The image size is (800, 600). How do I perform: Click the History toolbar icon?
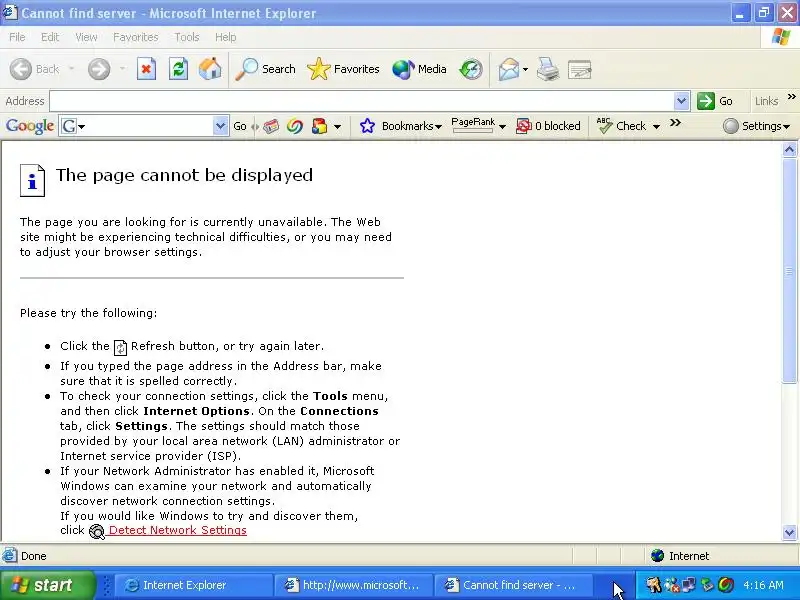pos(470,69)
